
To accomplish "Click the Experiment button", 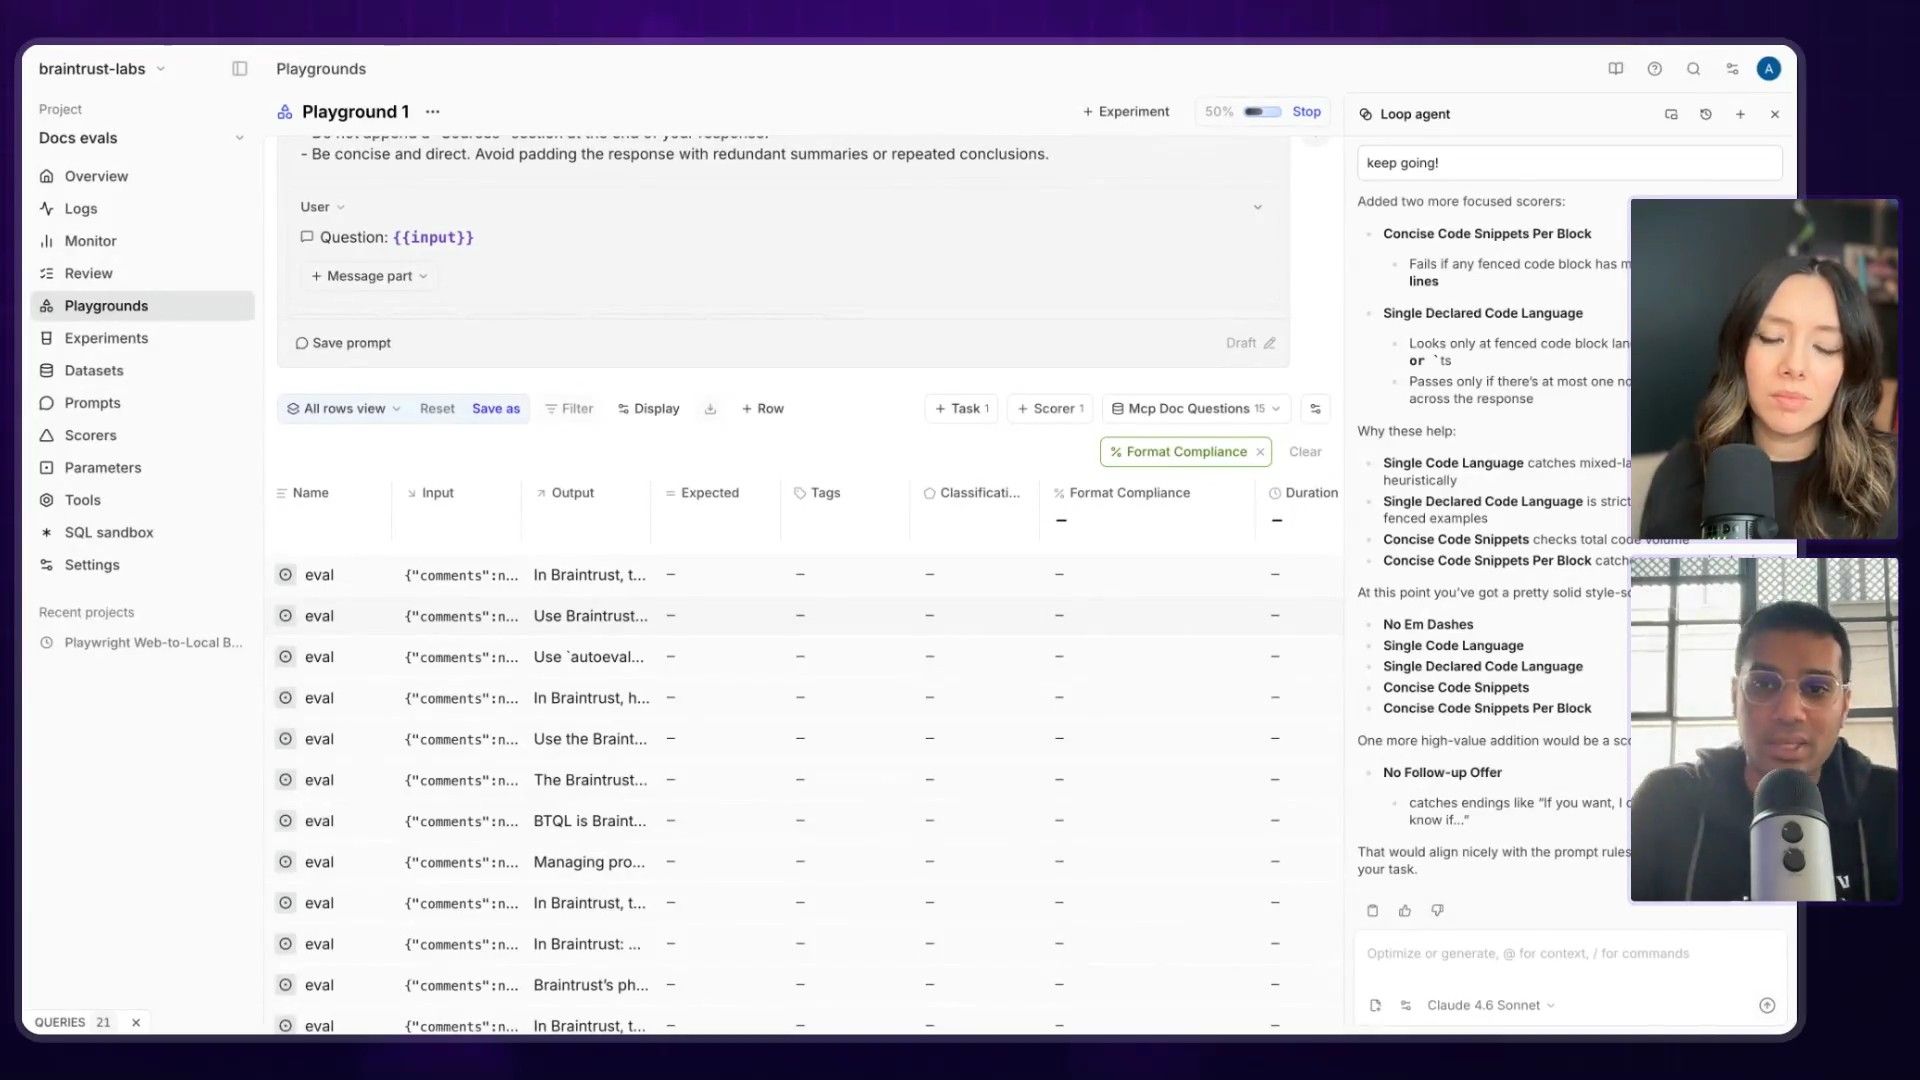I will pyautogui.click(x=1126, y=112).
